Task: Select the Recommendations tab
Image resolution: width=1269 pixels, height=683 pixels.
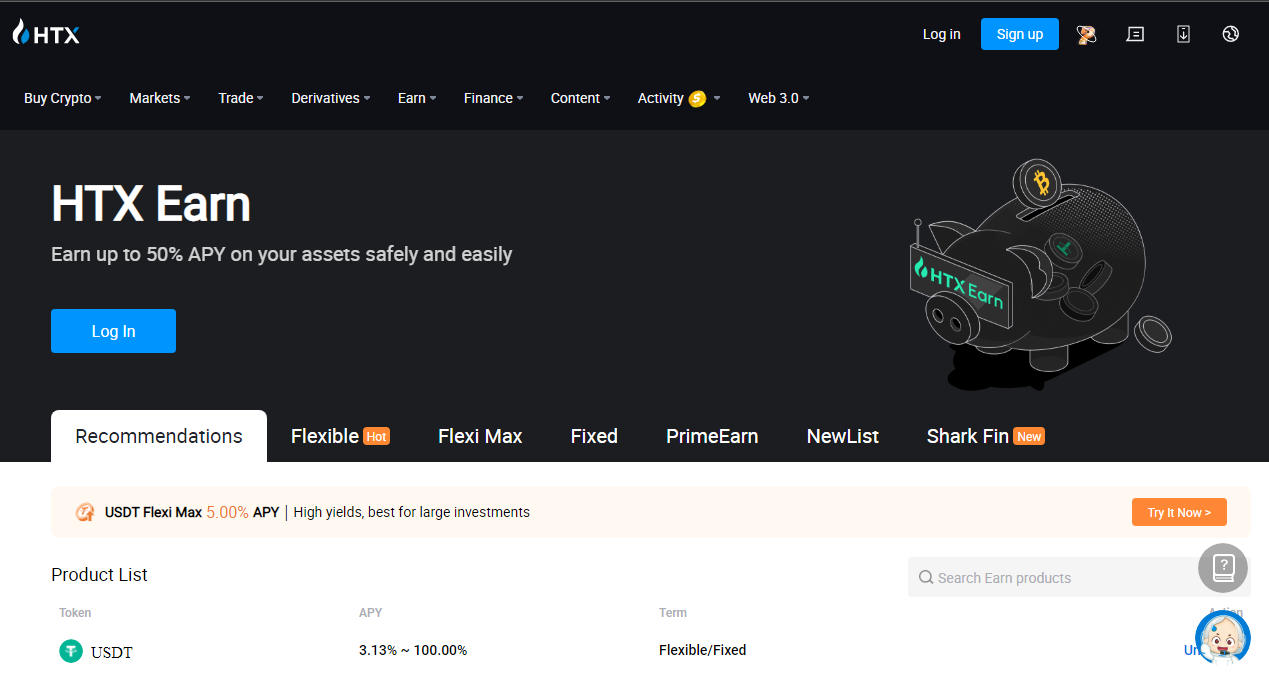Action: (x=159, y=436)
